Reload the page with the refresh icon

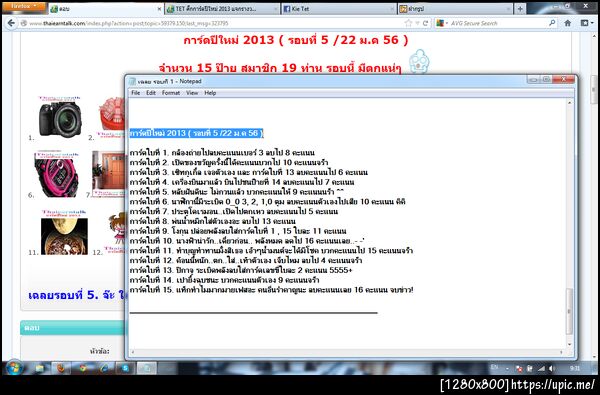[425, 23]
